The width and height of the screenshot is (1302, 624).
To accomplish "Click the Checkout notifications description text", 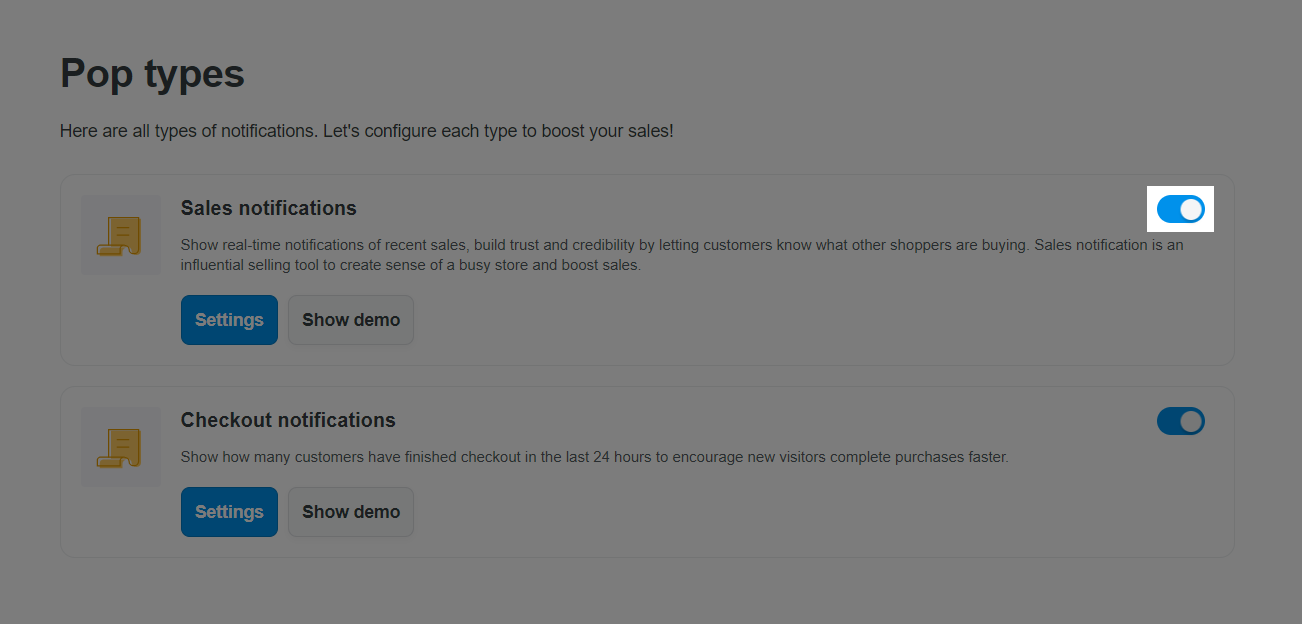I will tap(595, 457).
